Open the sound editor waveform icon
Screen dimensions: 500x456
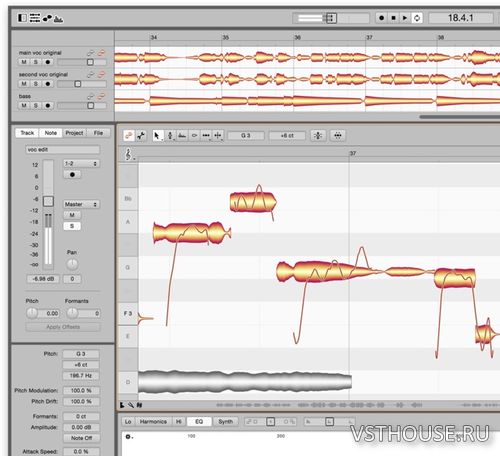coord(58,19)
